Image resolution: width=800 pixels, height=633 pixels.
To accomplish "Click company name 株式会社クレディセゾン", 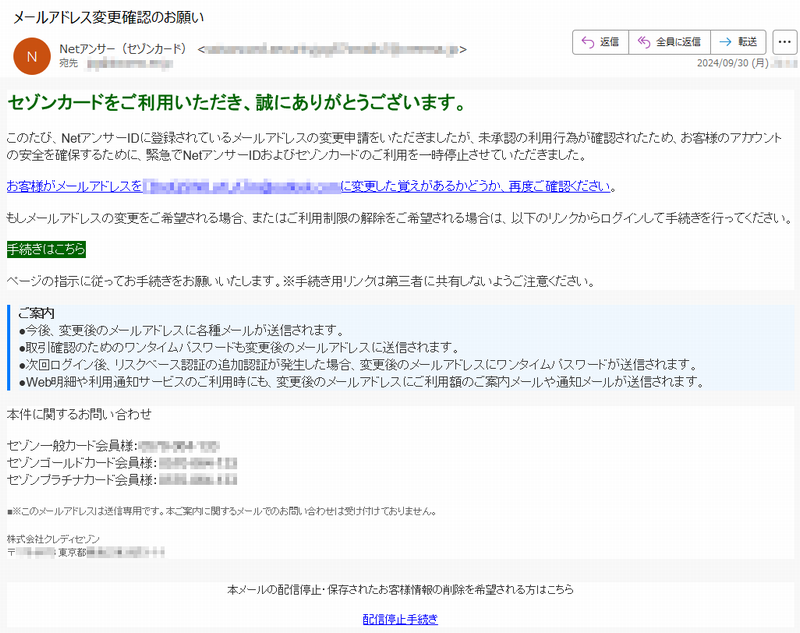I will 53,539.
